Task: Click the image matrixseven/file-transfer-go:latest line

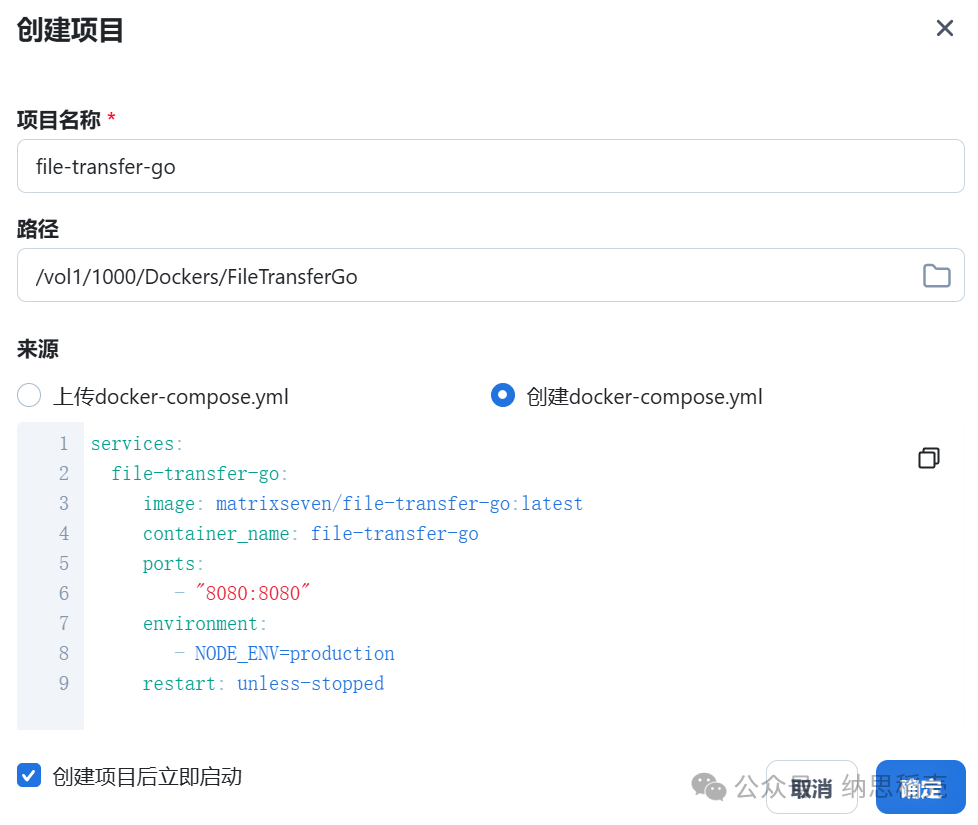Action: coord(362,503)
